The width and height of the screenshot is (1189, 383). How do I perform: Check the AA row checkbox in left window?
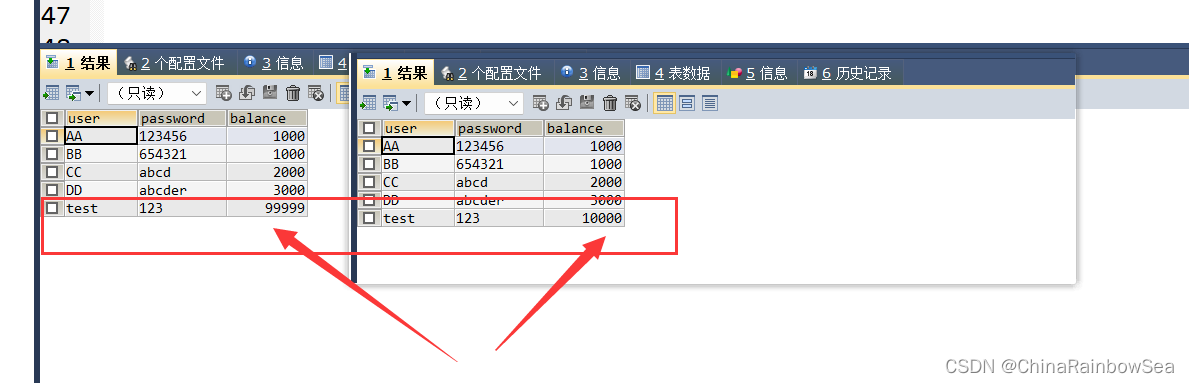[52, 137]
